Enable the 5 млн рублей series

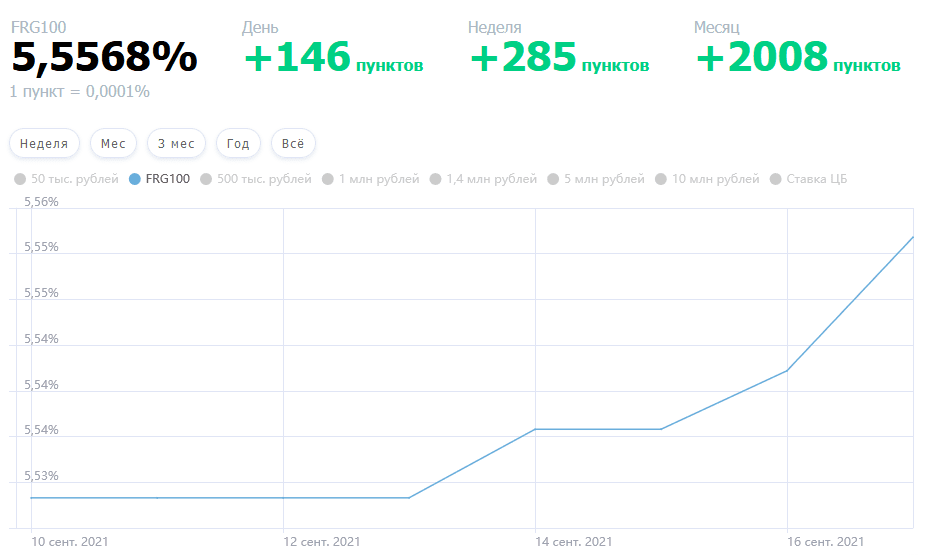tap(596, 179)
